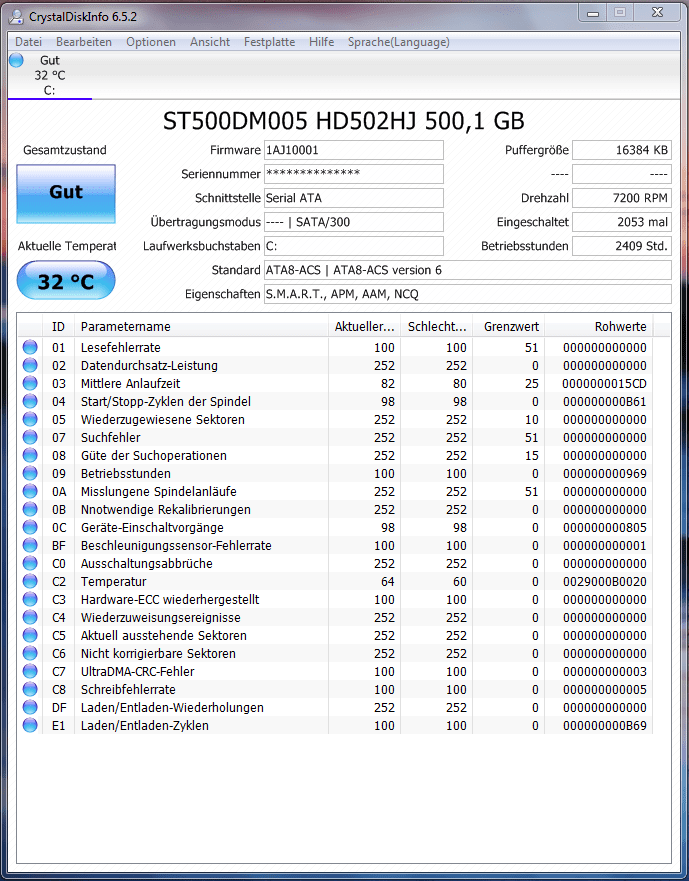Click status orb of Schreibfehlerrate row

(30, 689)
